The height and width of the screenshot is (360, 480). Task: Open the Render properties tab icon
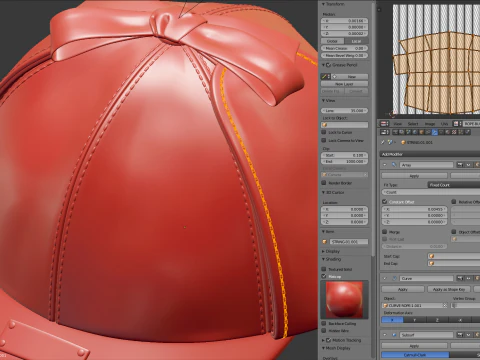tap(395, 132)
